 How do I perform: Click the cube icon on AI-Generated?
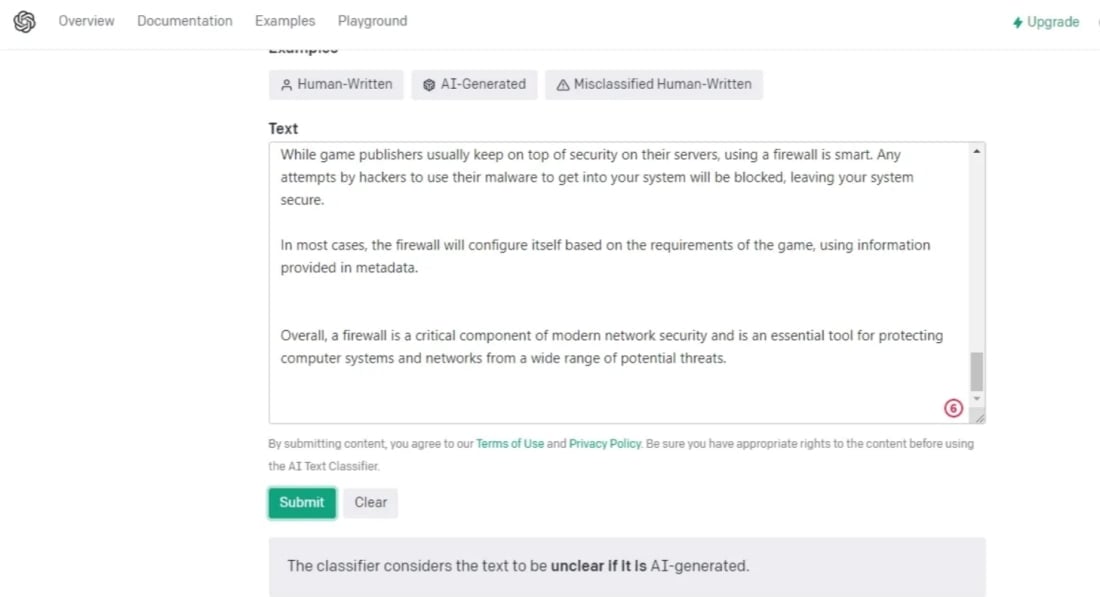coord(429,85)
